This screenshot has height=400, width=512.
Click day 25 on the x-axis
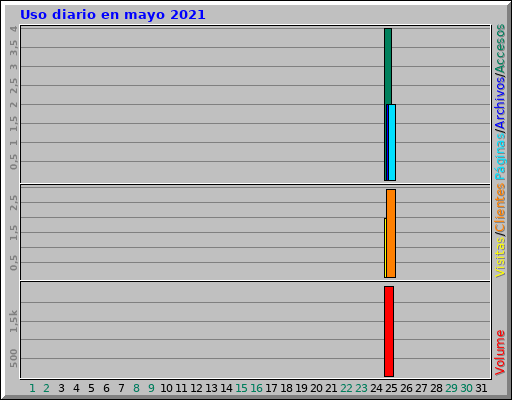(391, 388)
